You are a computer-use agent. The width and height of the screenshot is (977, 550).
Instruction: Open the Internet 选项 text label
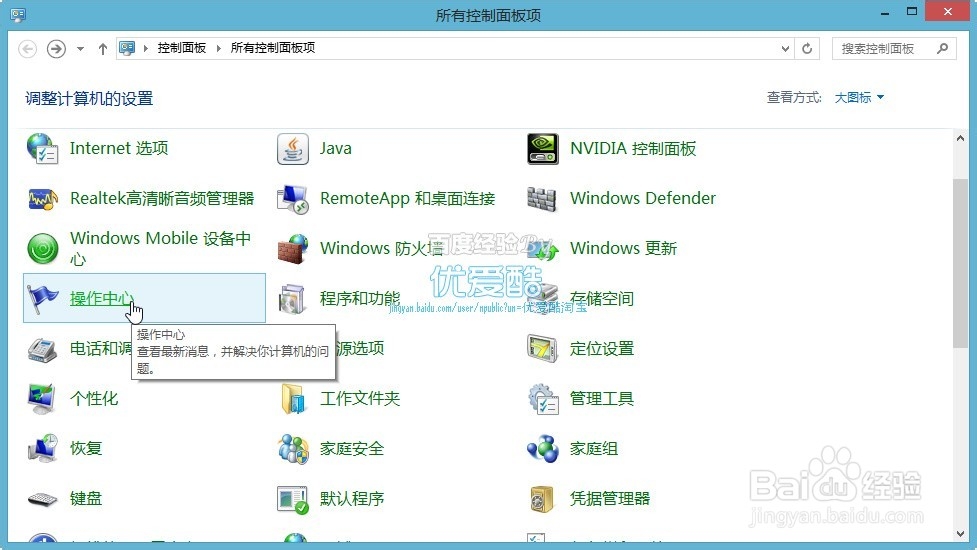118,148
